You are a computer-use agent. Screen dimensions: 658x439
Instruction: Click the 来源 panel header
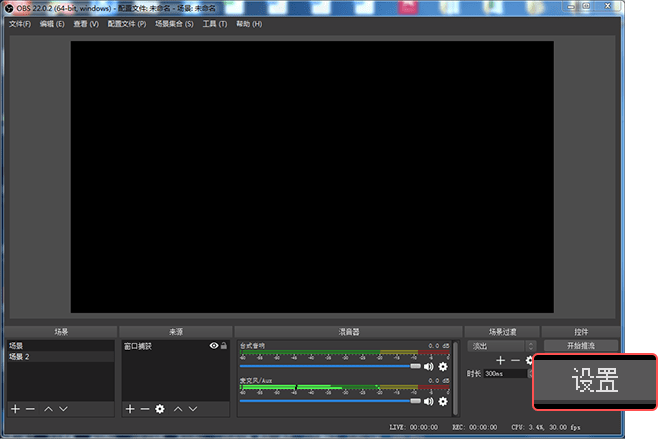click(176, 332)
